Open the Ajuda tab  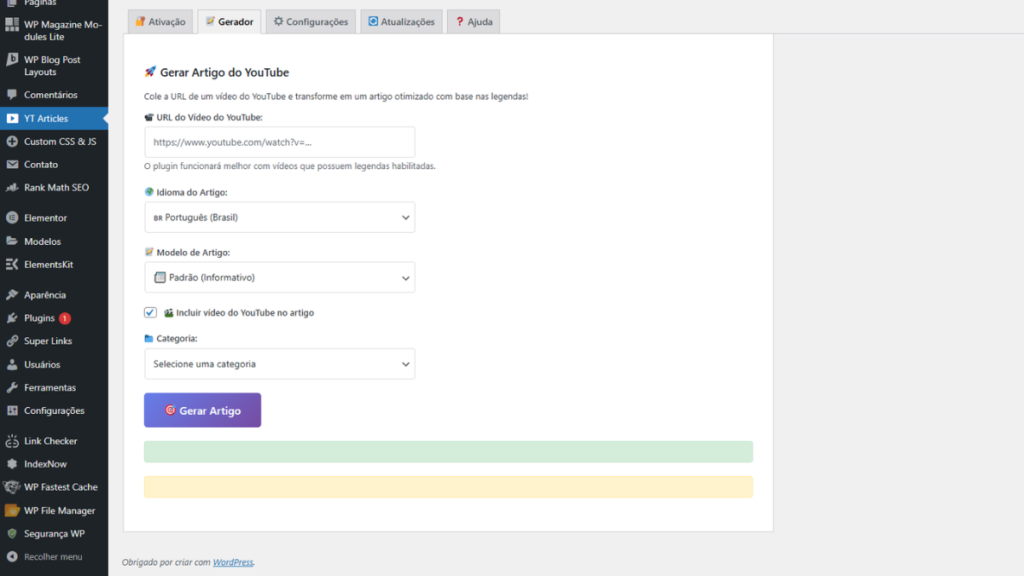(473, 22)
